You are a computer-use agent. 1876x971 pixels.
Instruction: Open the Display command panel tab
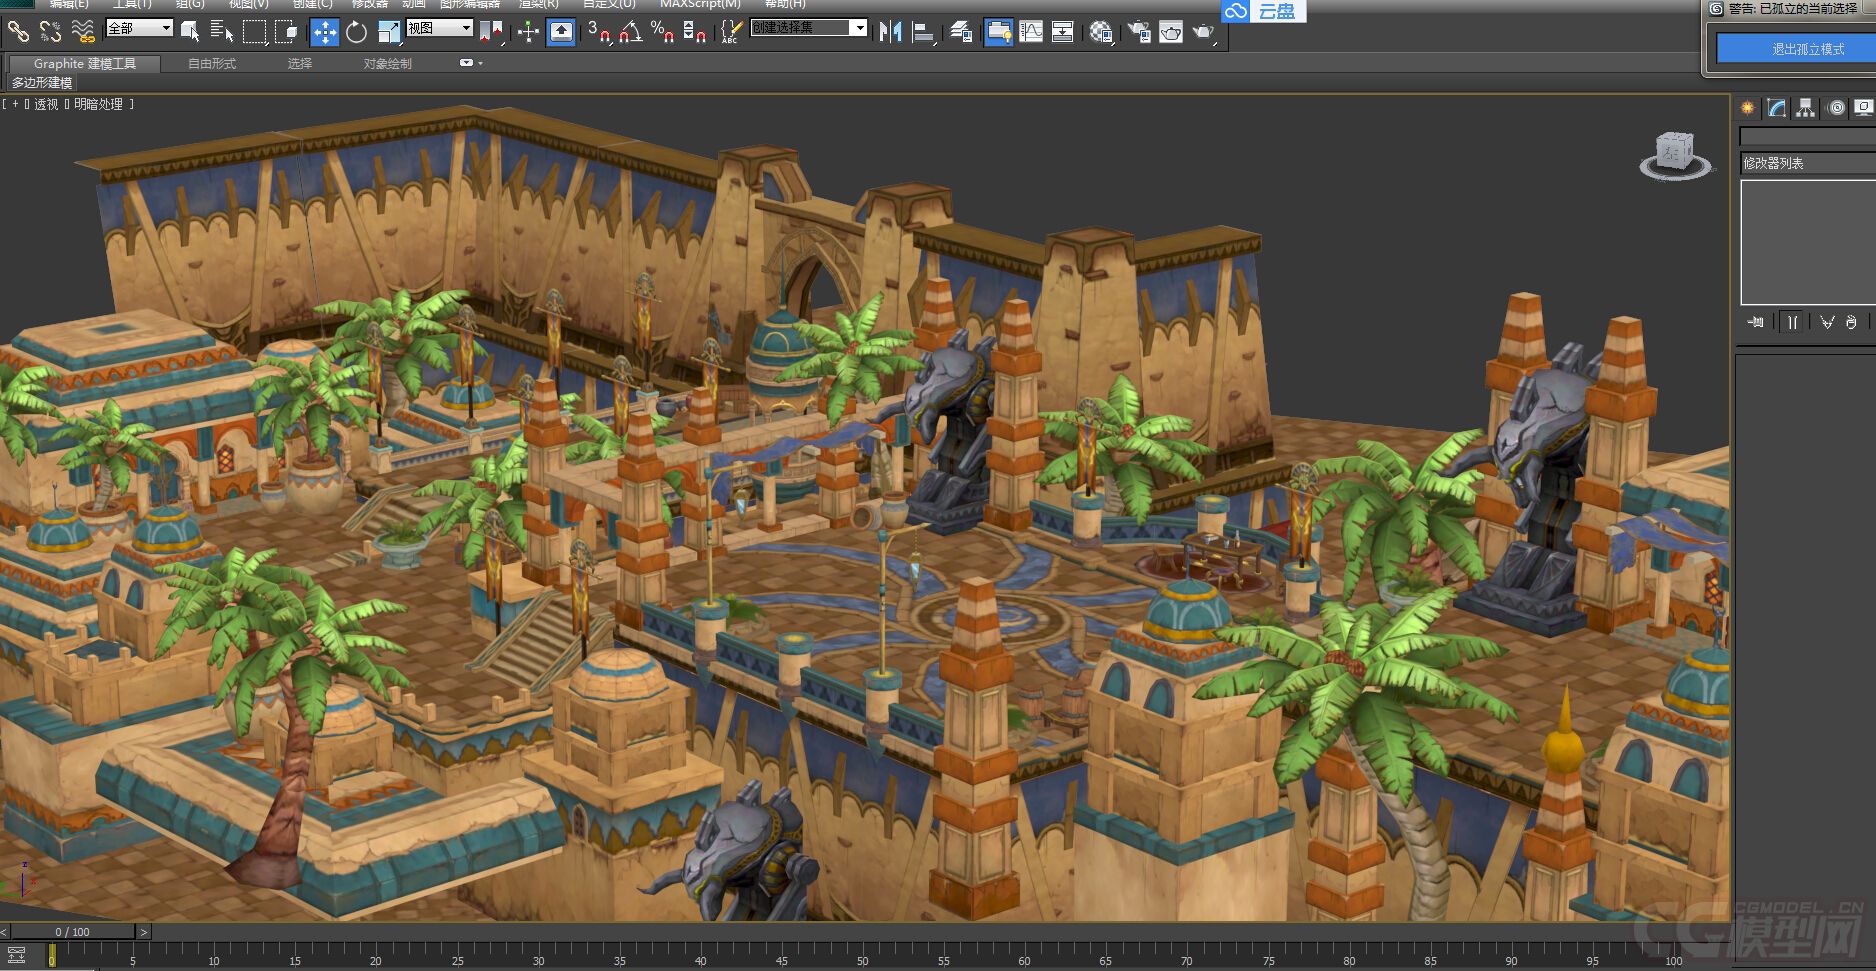click(x=1864, y=108)
